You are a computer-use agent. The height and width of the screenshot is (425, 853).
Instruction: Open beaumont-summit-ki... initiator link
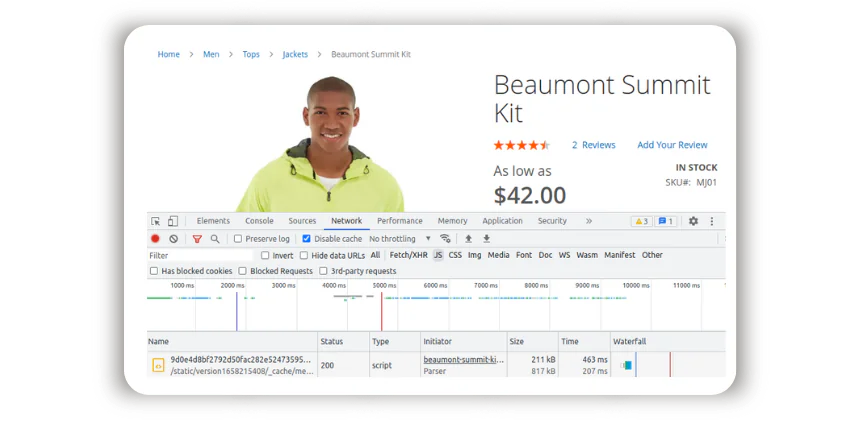point(464,360)
